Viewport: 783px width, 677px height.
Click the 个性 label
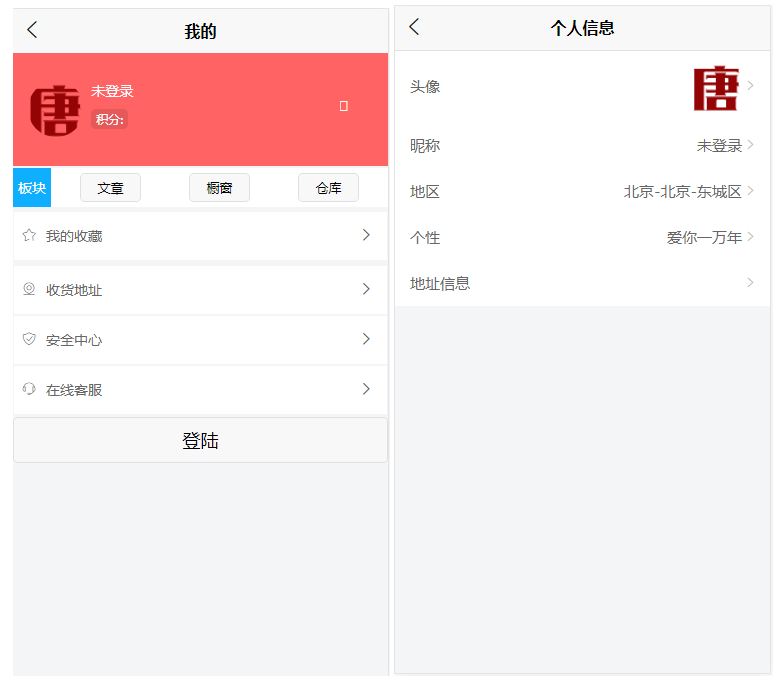425,238
